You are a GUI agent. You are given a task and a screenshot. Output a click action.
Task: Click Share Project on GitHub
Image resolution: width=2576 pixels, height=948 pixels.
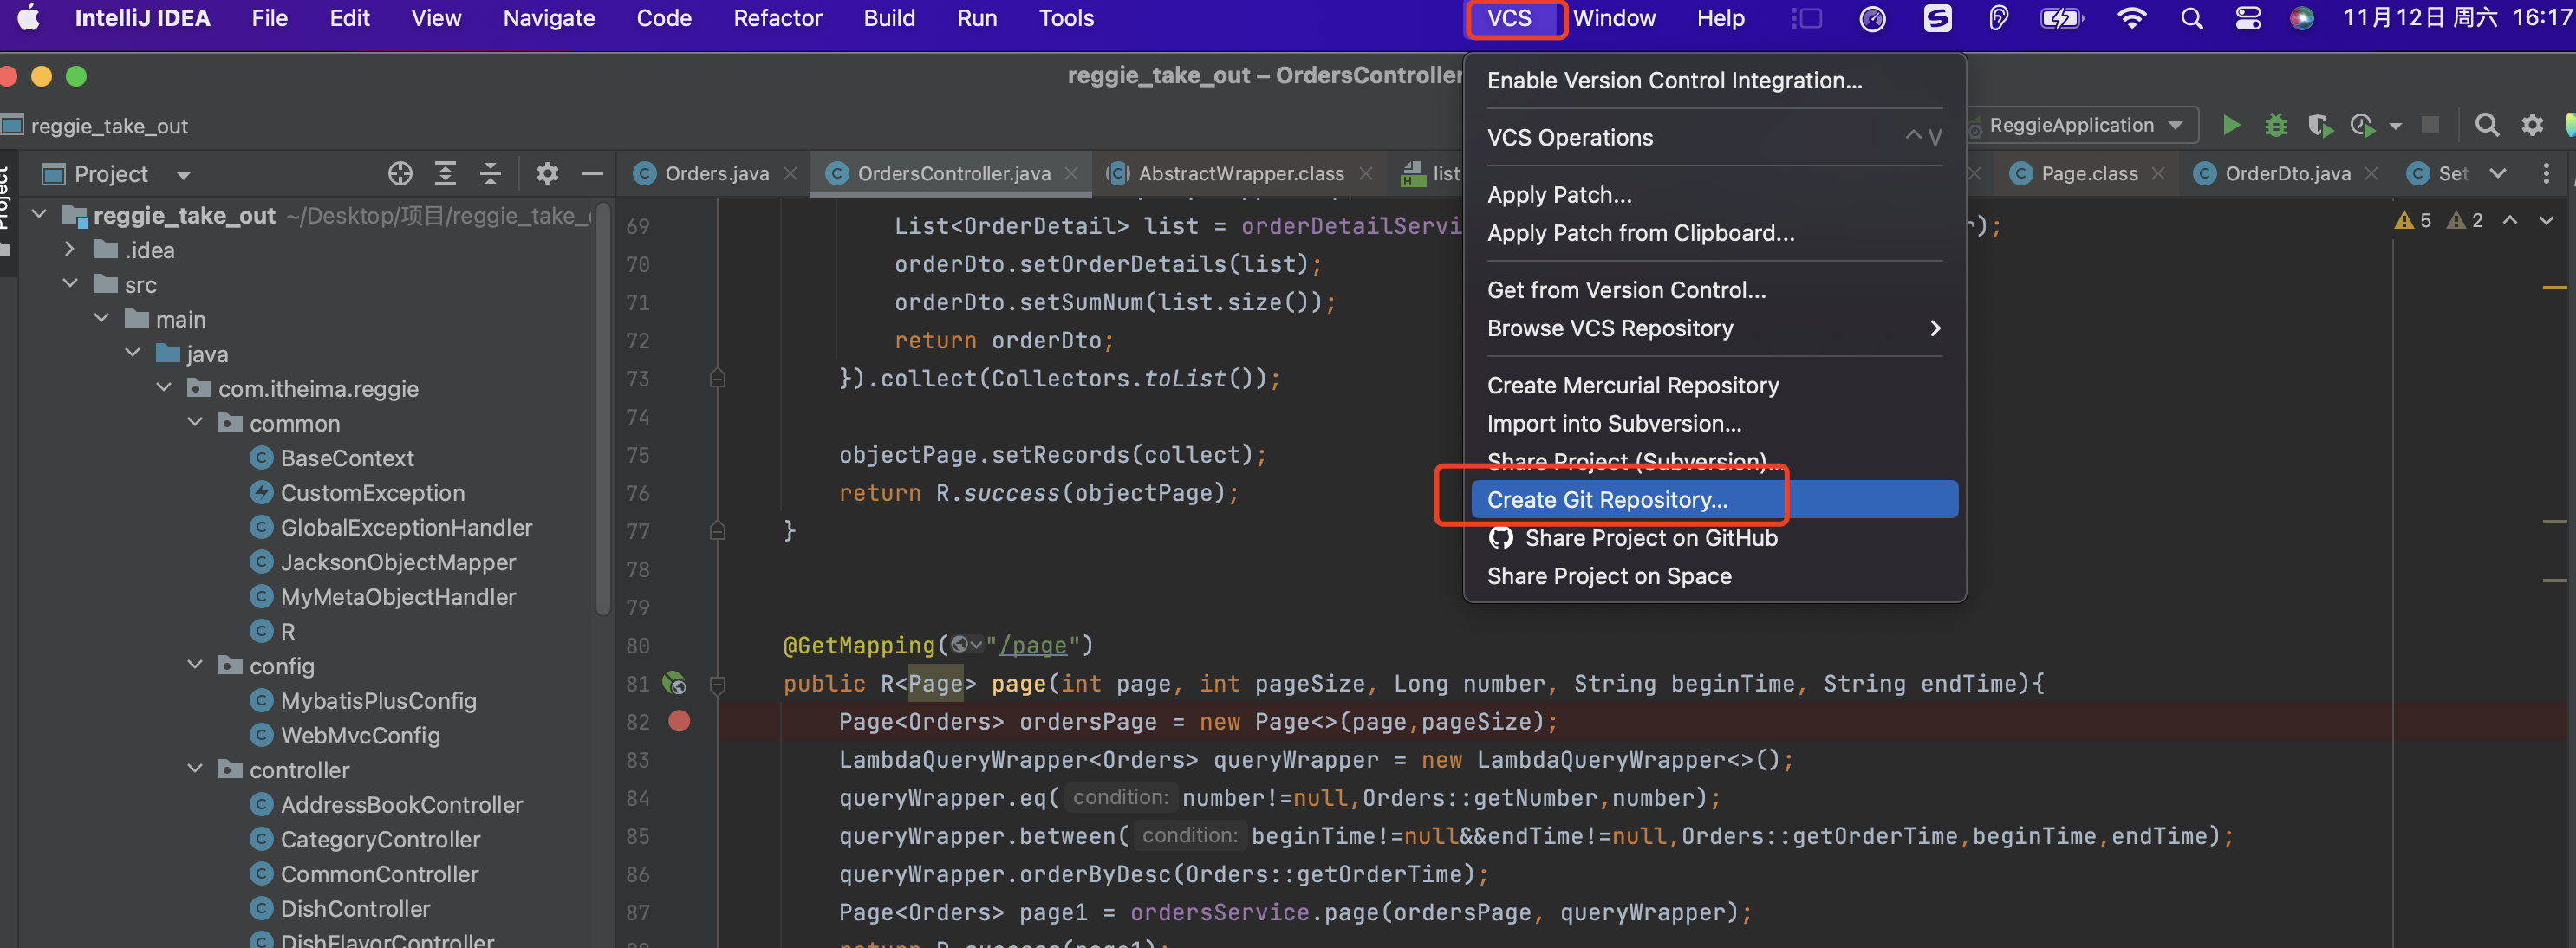[1650, 538]
